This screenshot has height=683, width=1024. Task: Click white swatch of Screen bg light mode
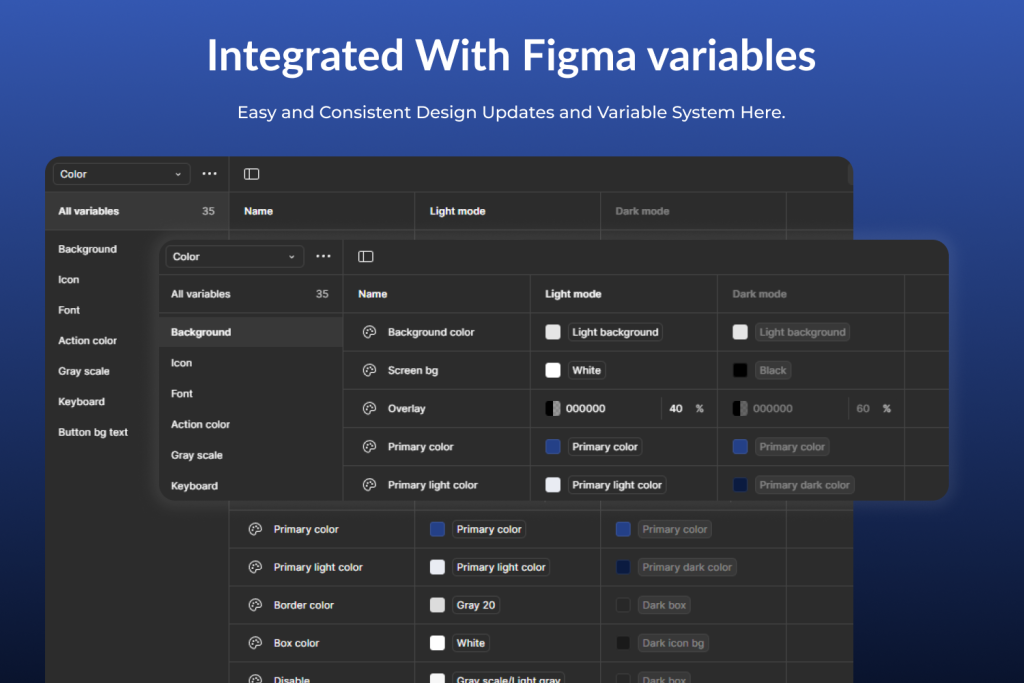click(553, 370)
